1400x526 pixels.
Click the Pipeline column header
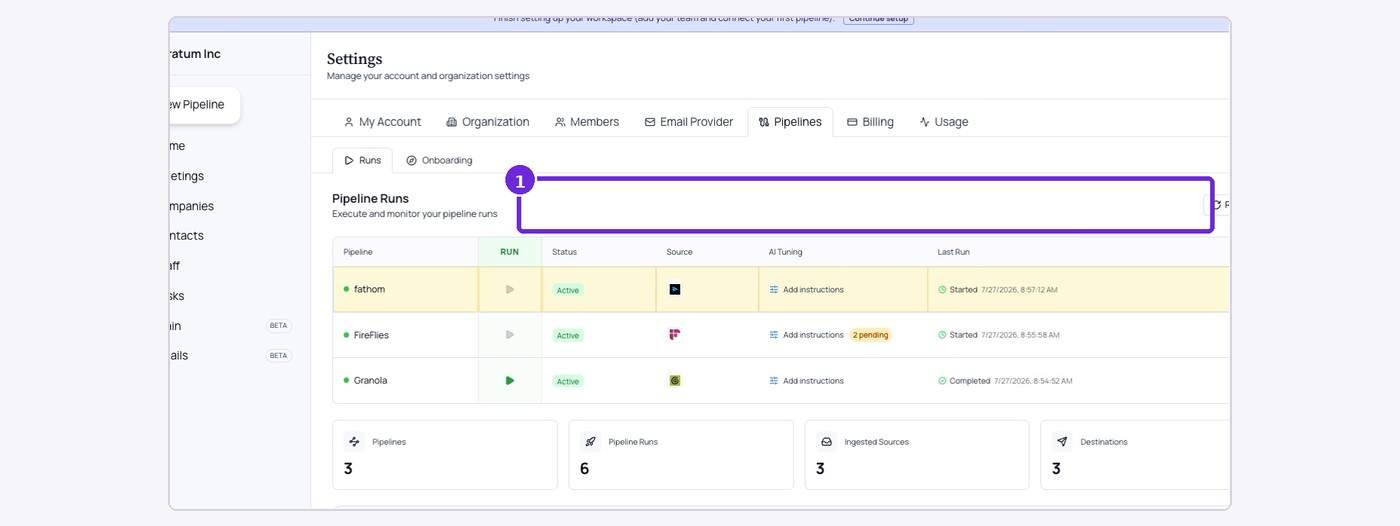pos(357,252)
